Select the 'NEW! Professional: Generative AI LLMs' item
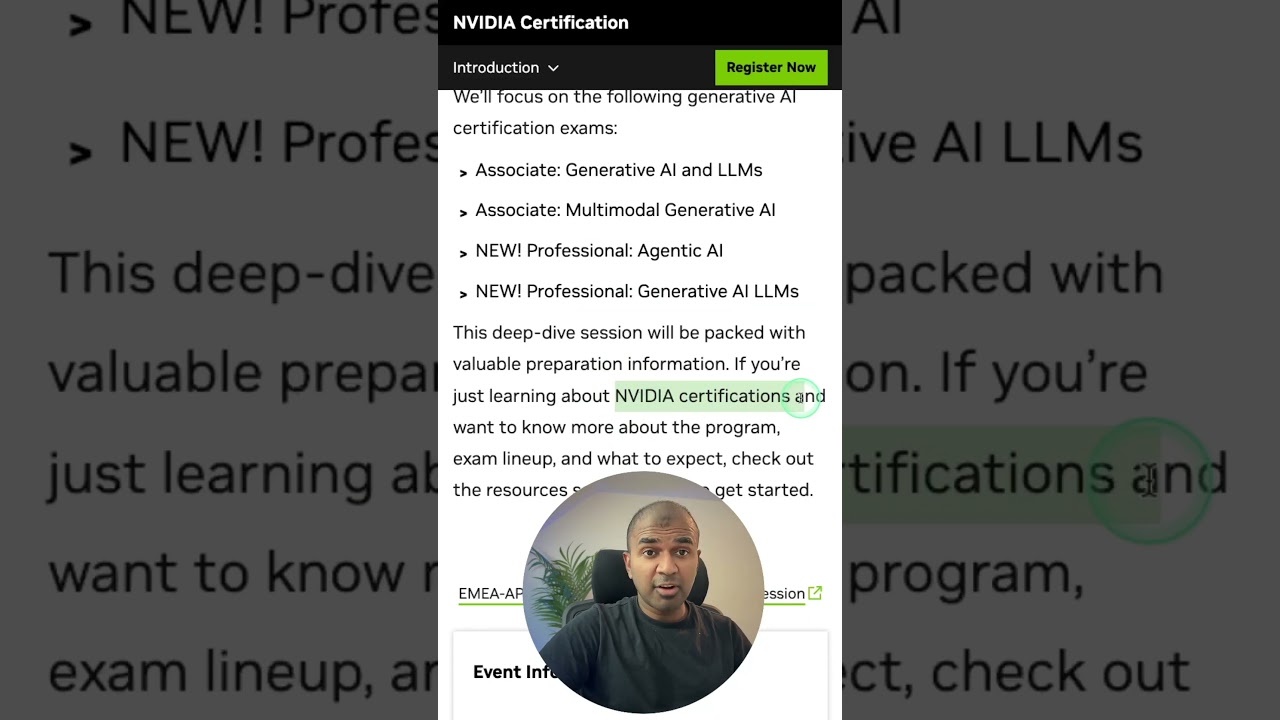Viewport: 1280px width, 720px height. coord(637,292)
